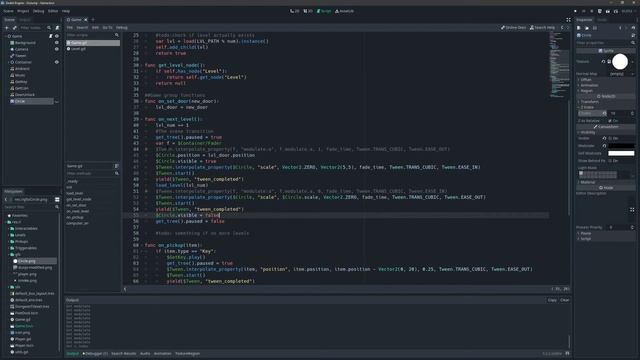Click the Circle texture thumbnail preview

click(x=620, y=62)
